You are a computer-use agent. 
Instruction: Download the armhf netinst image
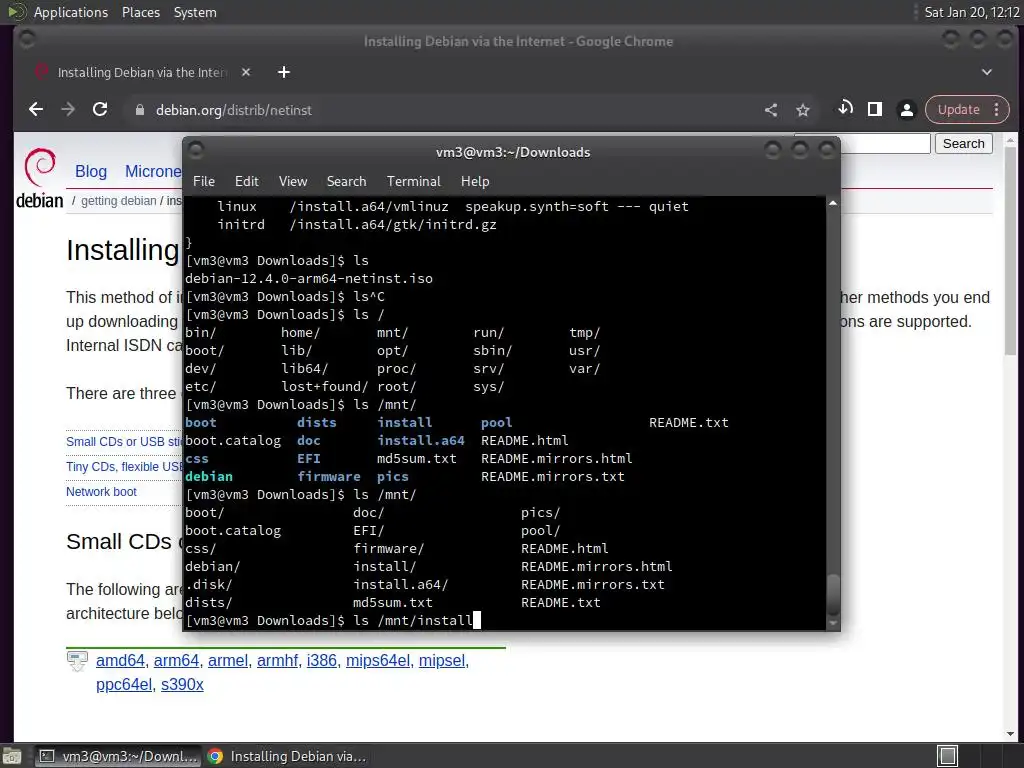(278, 660)
